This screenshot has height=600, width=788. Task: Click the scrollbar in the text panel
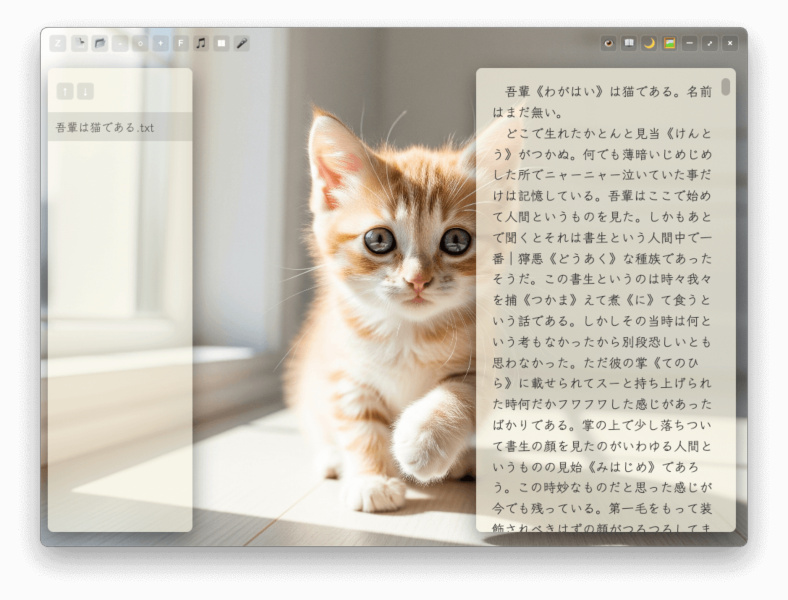[x=725, y=88]
